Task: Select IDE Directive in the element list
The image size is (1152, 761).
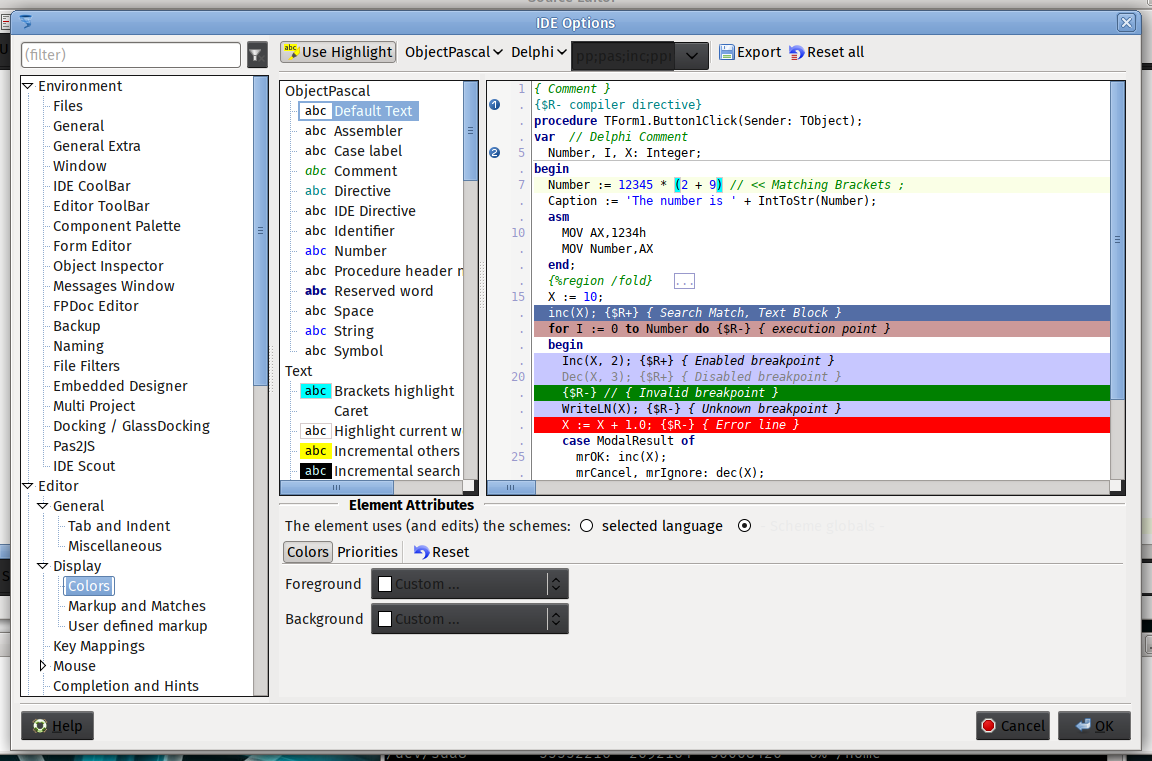Action: pos(375,211)
